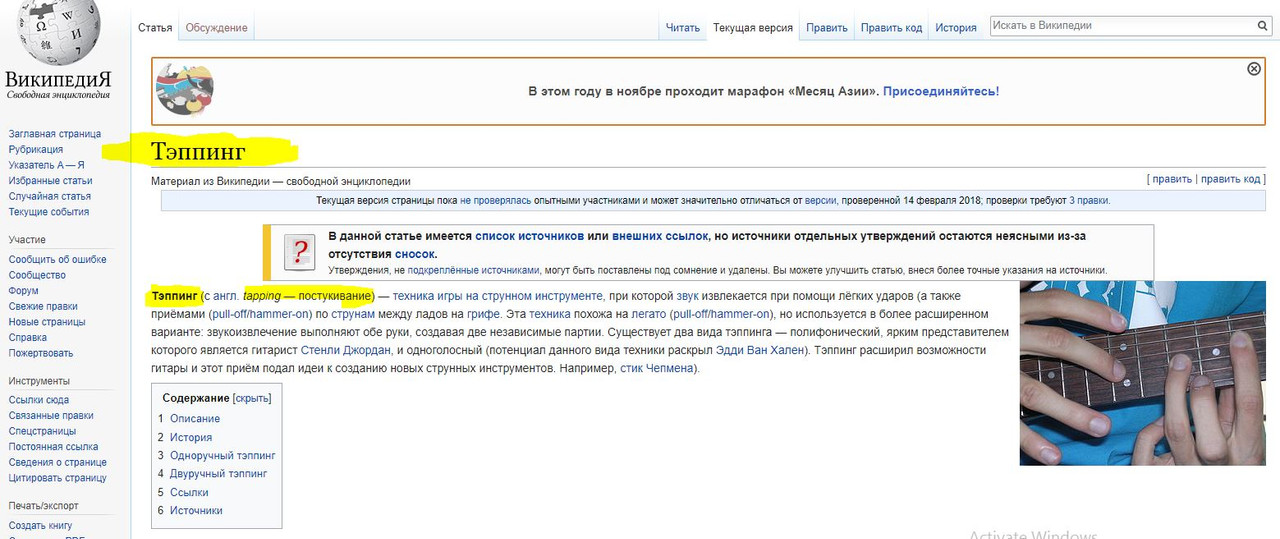This screenshot has height=539, width=1280.
Task: Click the Wikipedia globe logo
Action: pyautogui.click(x=58, y=34)
